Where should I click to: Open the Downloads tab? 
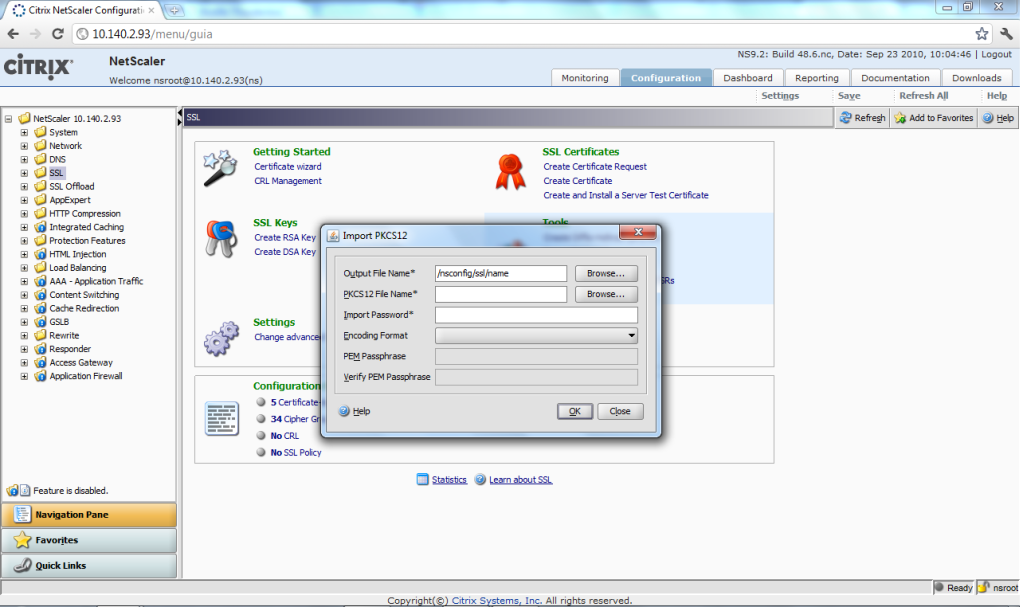click(977, 78)
